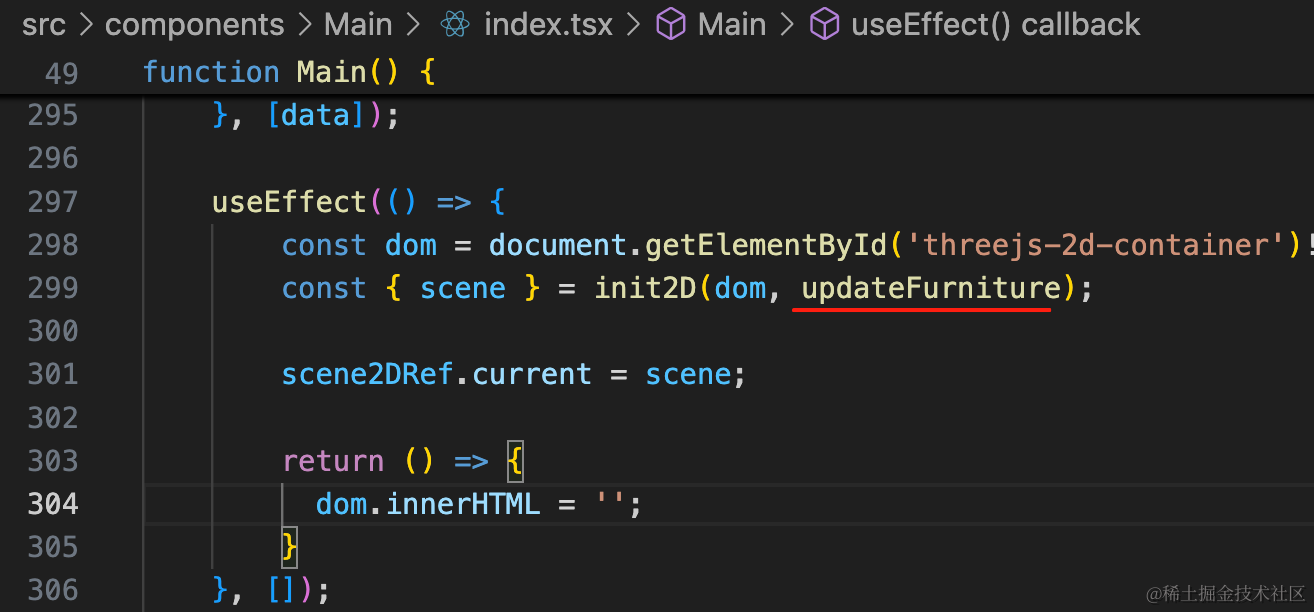
Task: Click 'return' keyword on line 303
Action: (333, 460)
